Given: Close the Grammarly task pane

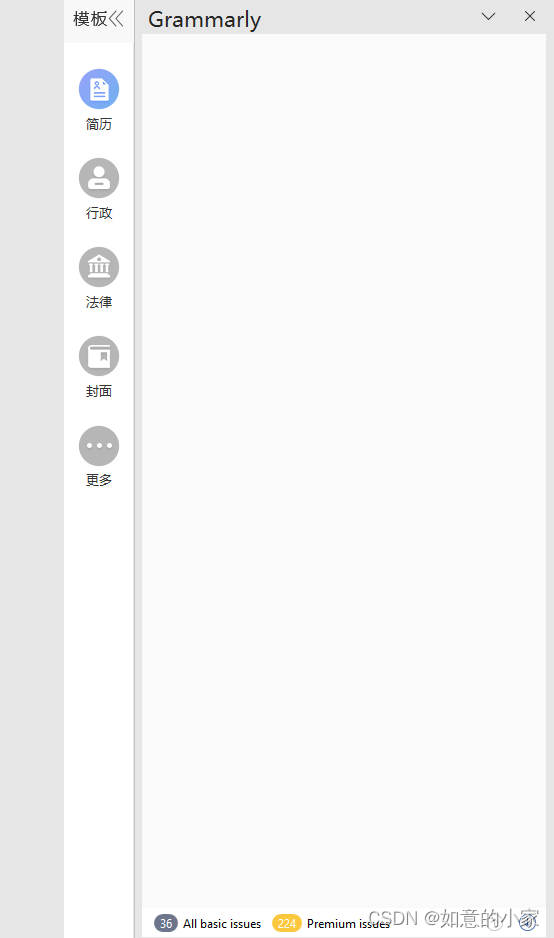Looking at the screenshot, I should (x=530, y=16).
